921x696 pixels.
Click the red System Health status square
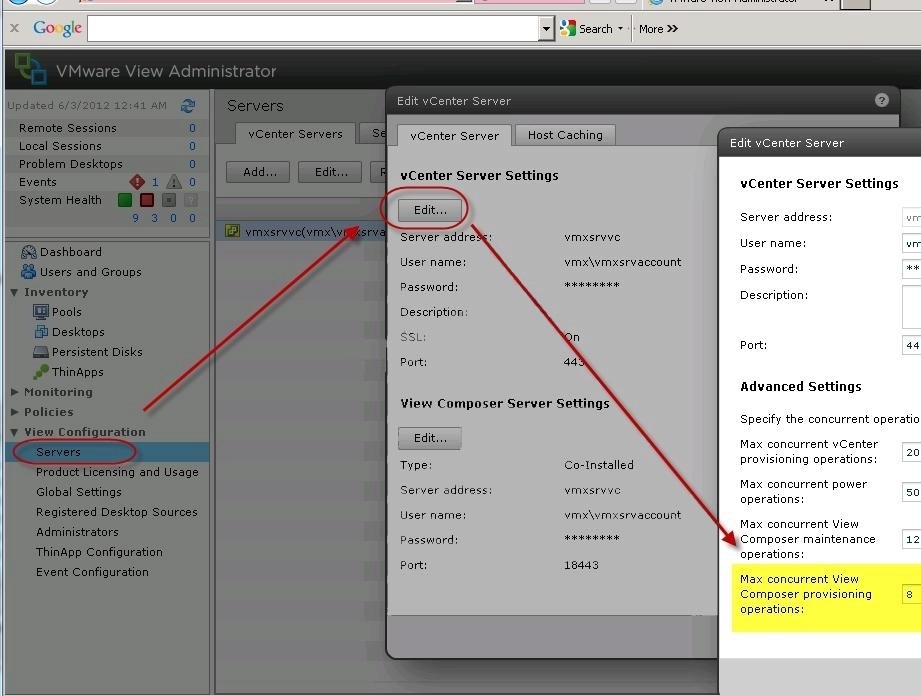(x=147, y=200)
